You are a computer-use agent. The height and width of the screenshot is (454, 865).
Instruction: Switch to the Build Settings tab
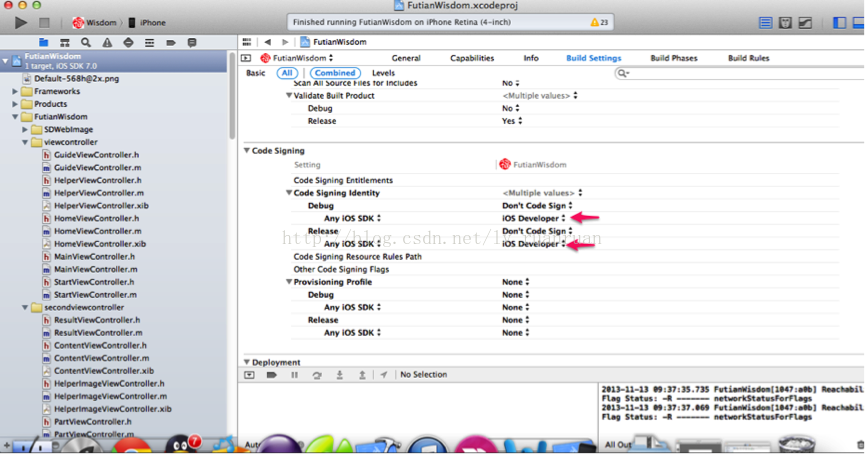pyautogui.click(x=594, y=58)
